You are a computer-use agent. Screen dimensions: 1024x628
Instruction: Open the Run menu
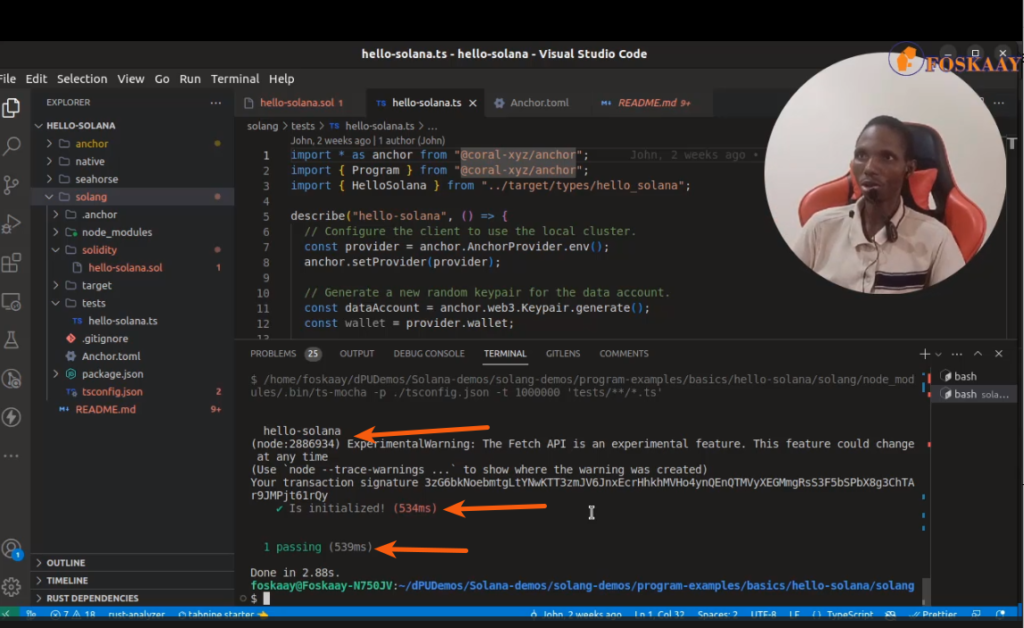click(x=190, y=79)
